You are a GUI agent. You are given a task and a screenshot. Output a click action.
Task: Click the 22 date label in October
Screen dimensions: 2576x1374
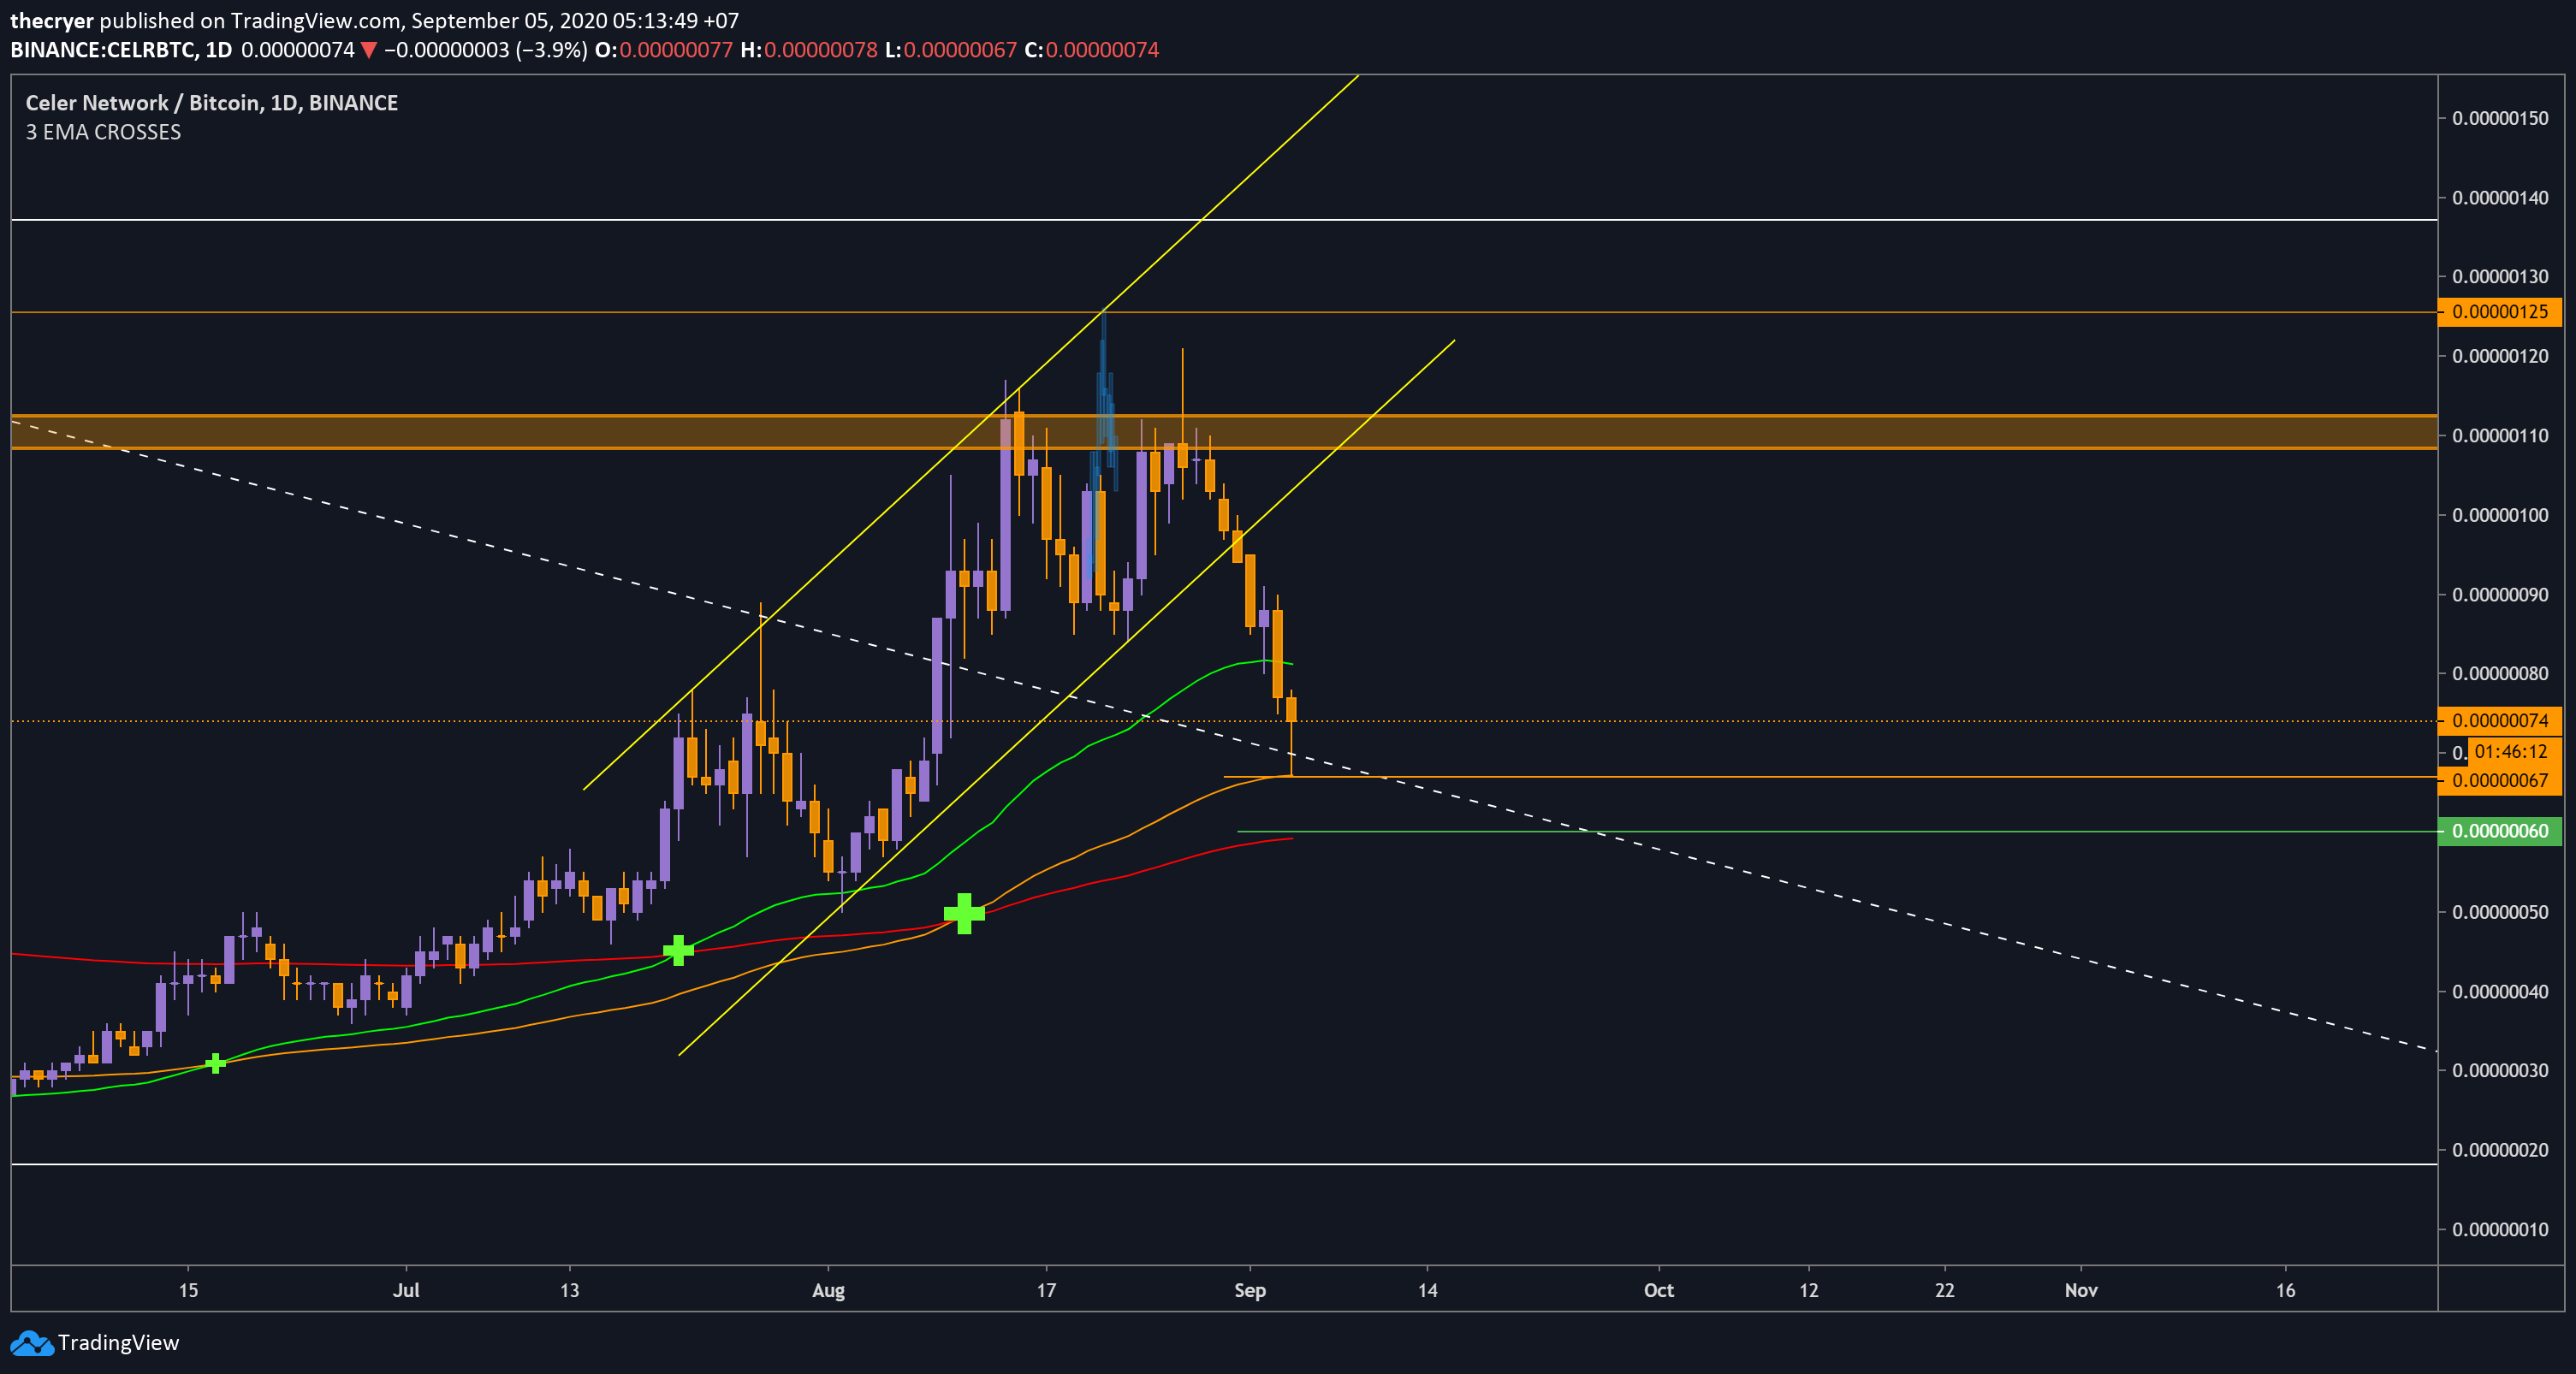[x=1945, y=1290]
